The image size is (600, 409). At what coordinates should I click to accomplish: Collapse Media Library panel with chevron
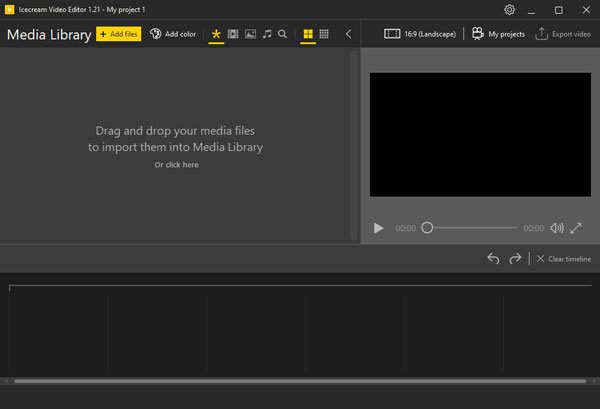348,34
